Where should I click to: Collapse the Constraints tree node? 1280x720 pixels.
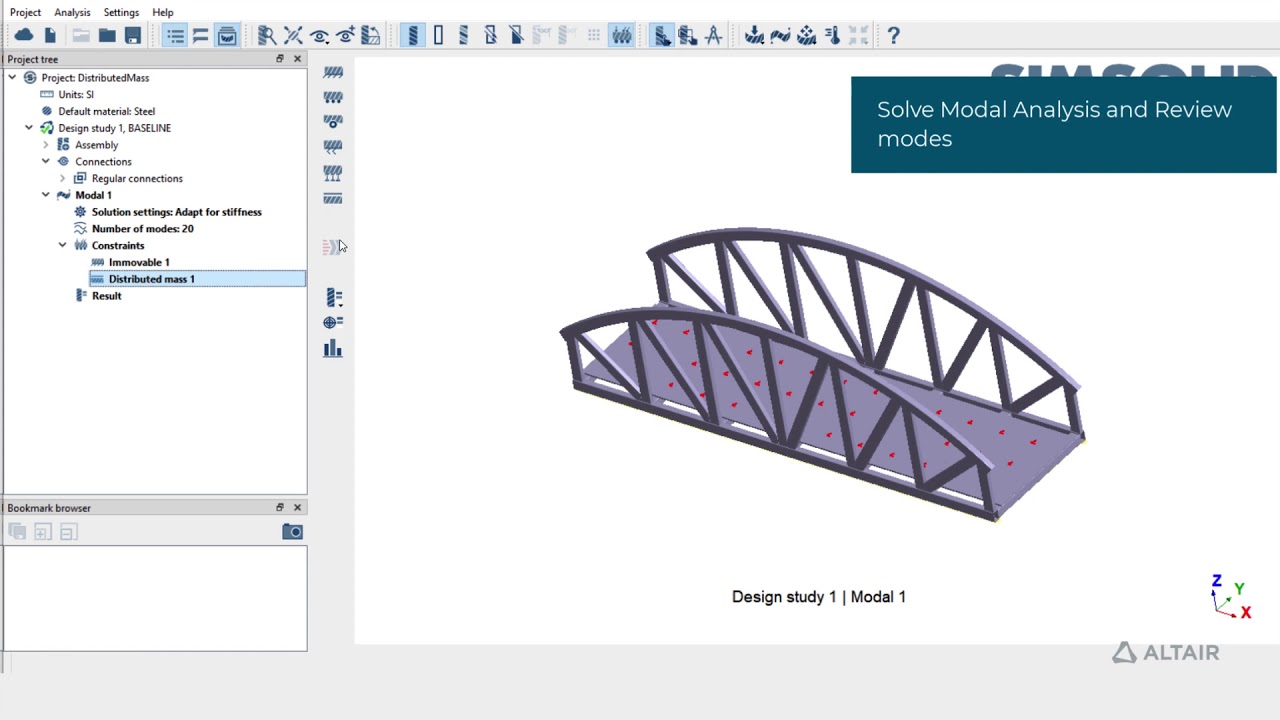coord(63,246)
